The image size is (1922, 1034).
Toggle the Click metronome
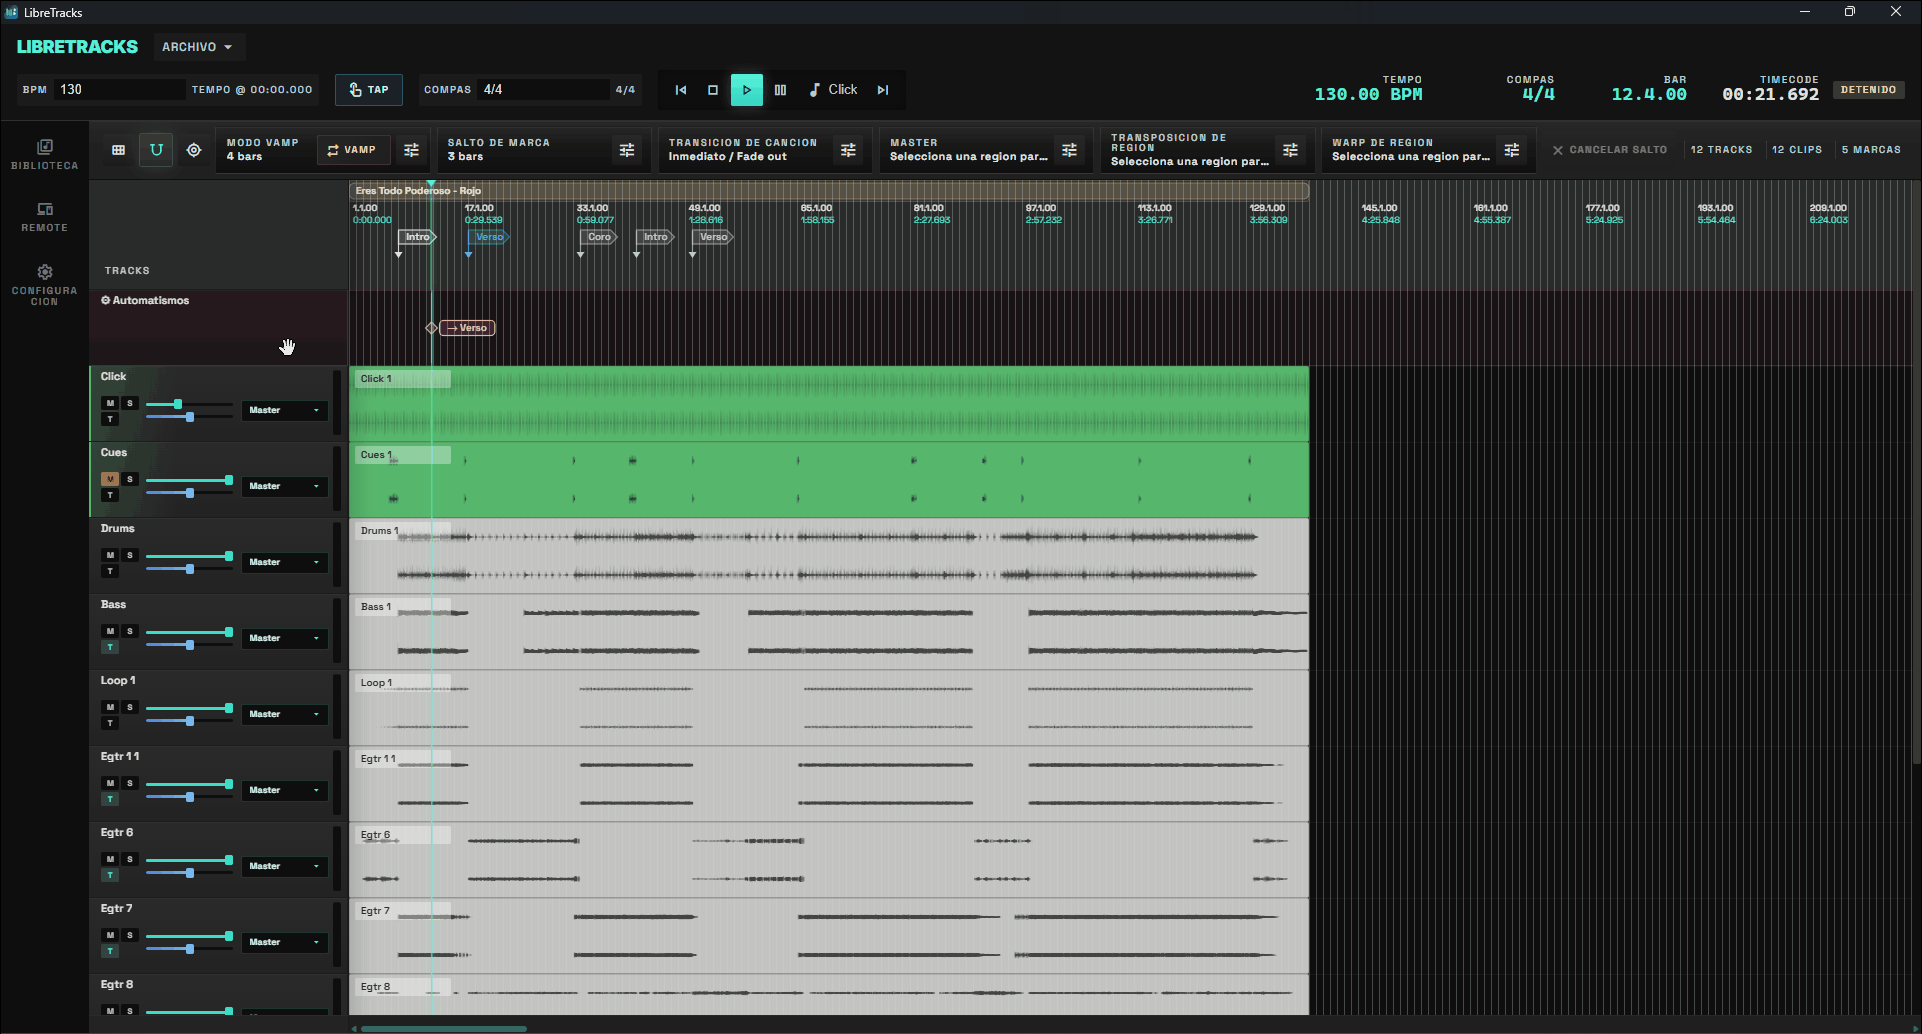click(833, 90)
